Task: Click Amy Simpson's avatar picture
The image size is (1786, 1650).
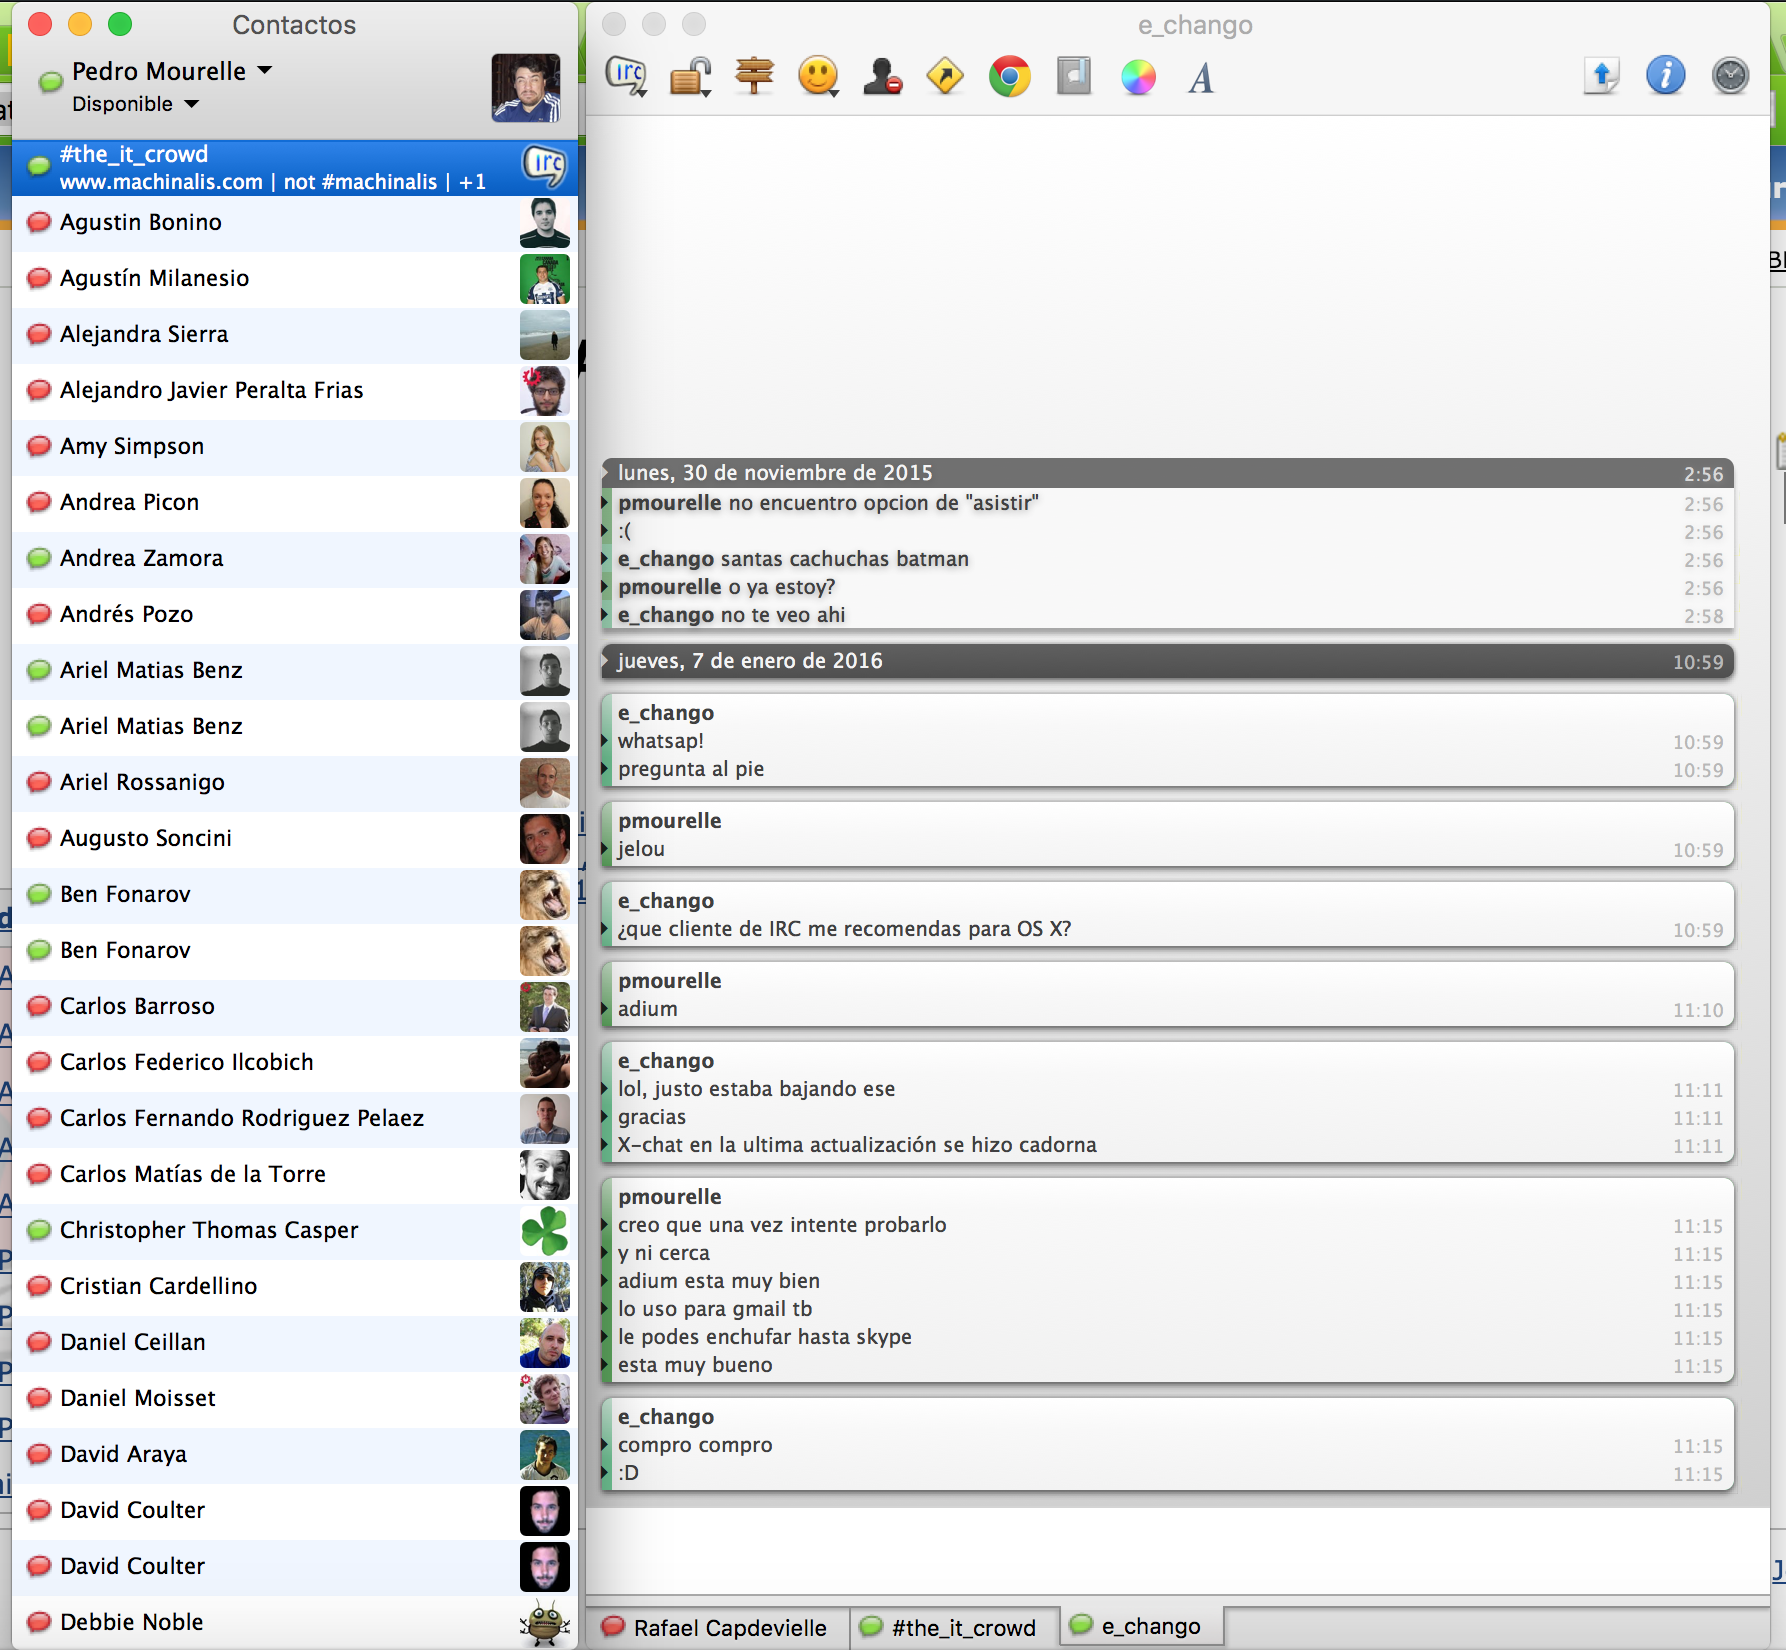Action: (545, 446)
